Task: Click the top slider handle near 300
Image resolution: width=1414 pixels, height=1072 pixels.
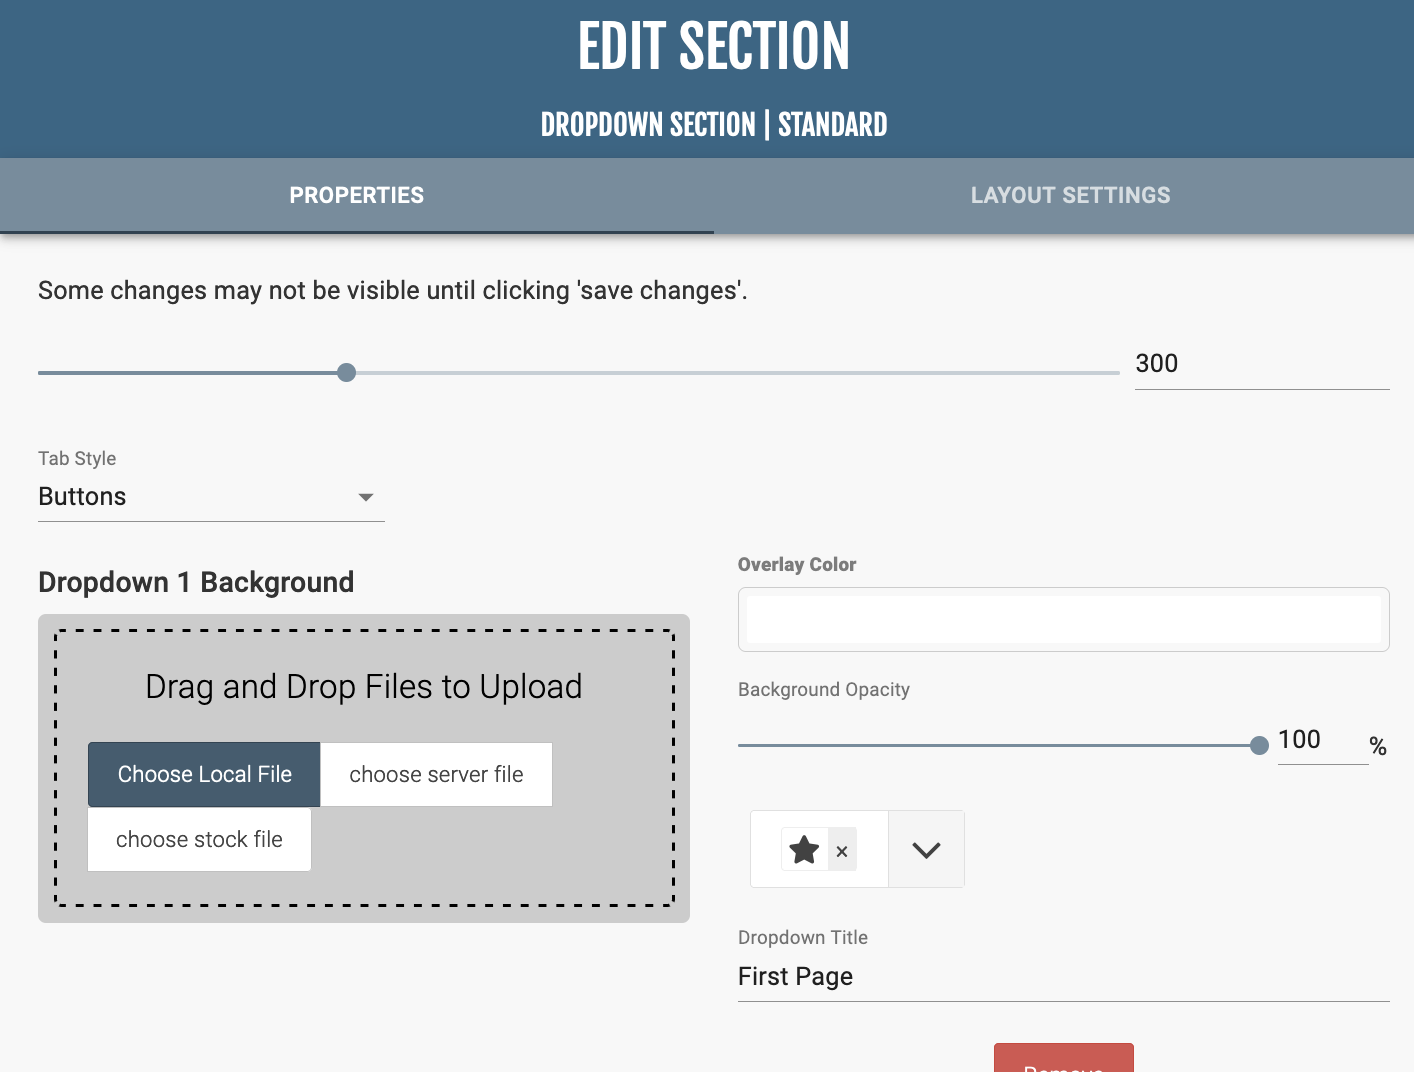Action: [346, 372]
